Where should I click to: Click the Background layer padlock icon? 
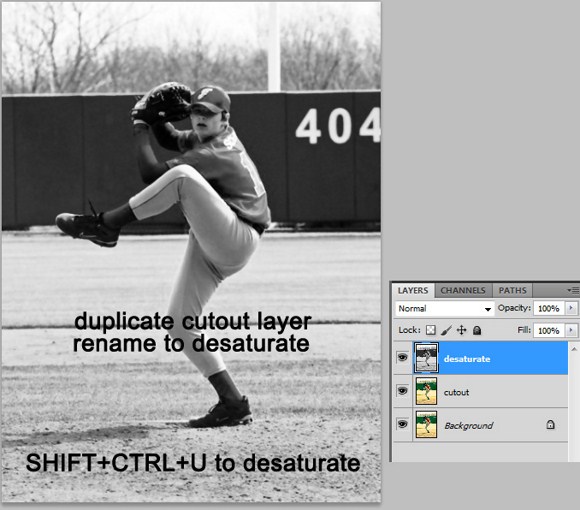[550, 425]
